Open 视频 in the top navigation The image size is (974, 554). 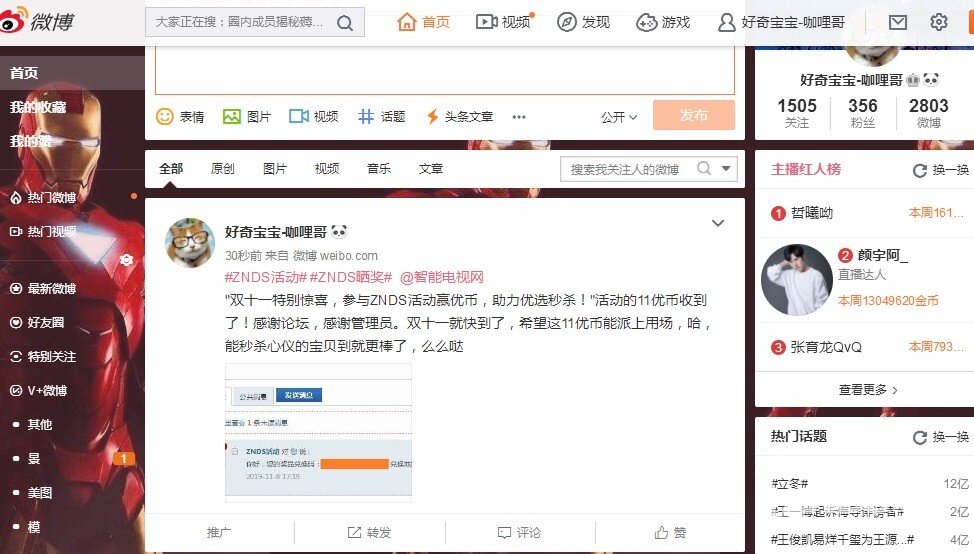click(503, 22)
